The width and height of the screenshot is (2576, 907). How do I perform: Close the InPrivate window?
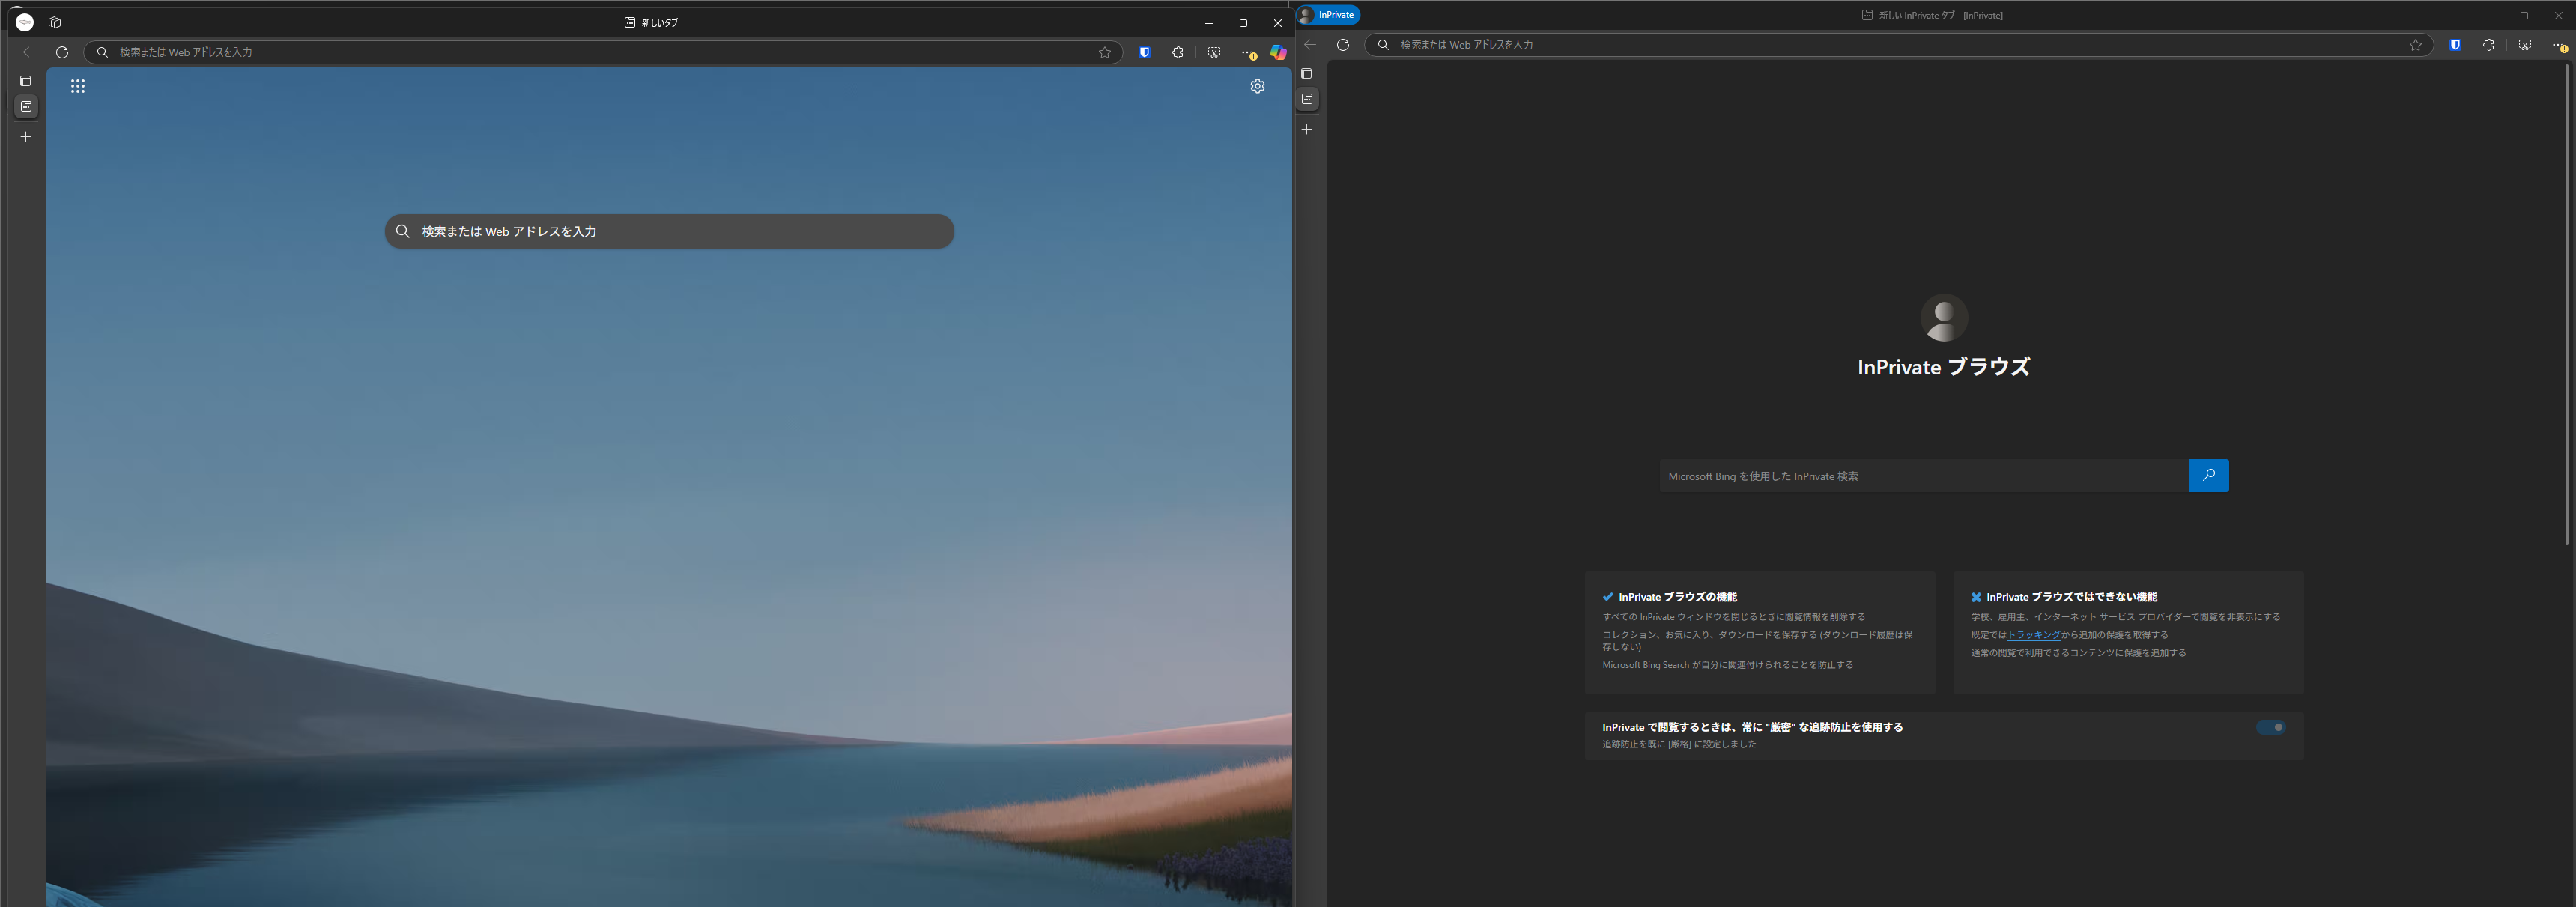pos(2558,16)
